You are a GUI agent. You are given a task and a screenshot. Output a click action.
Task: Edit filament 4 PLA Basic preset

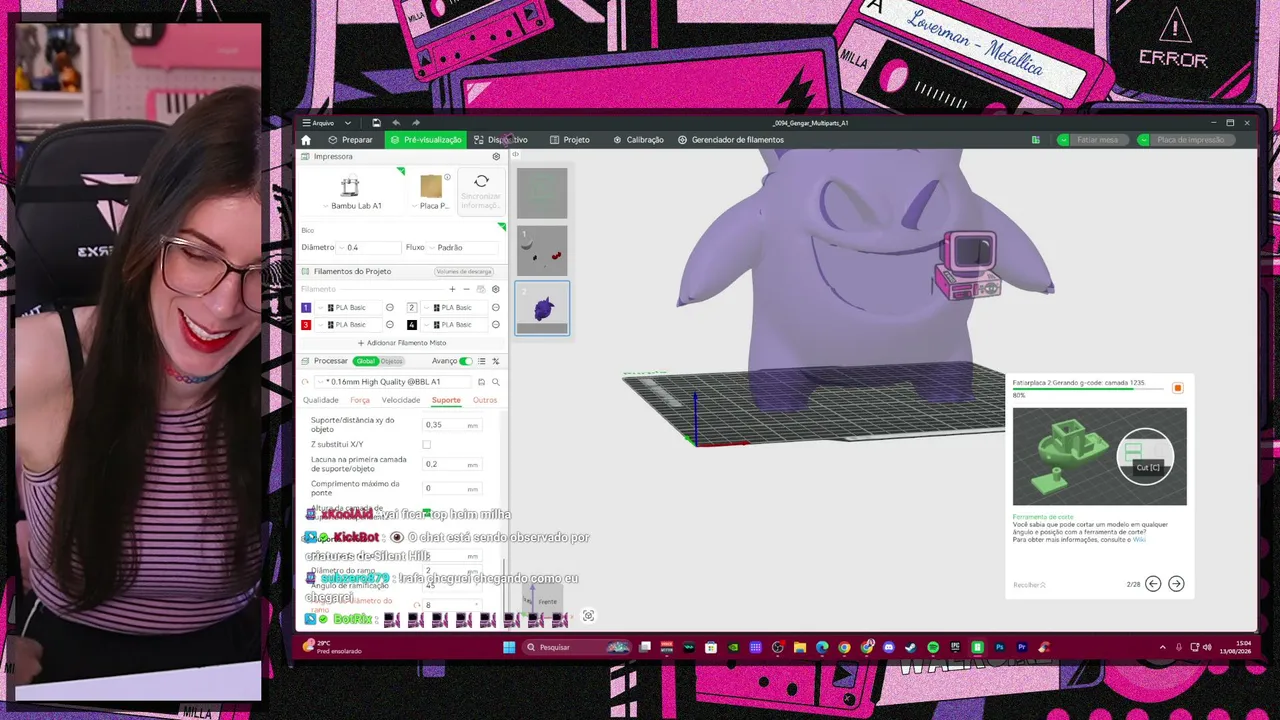pyautogui.click(x=495, y=325)
